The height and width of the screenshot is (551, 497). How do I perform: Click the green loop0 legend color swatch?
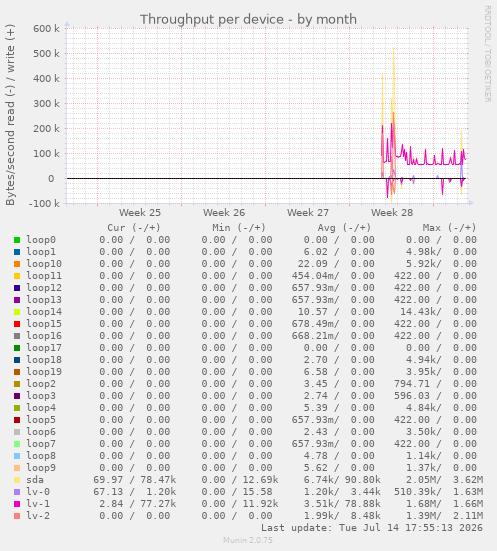[17, 240]
